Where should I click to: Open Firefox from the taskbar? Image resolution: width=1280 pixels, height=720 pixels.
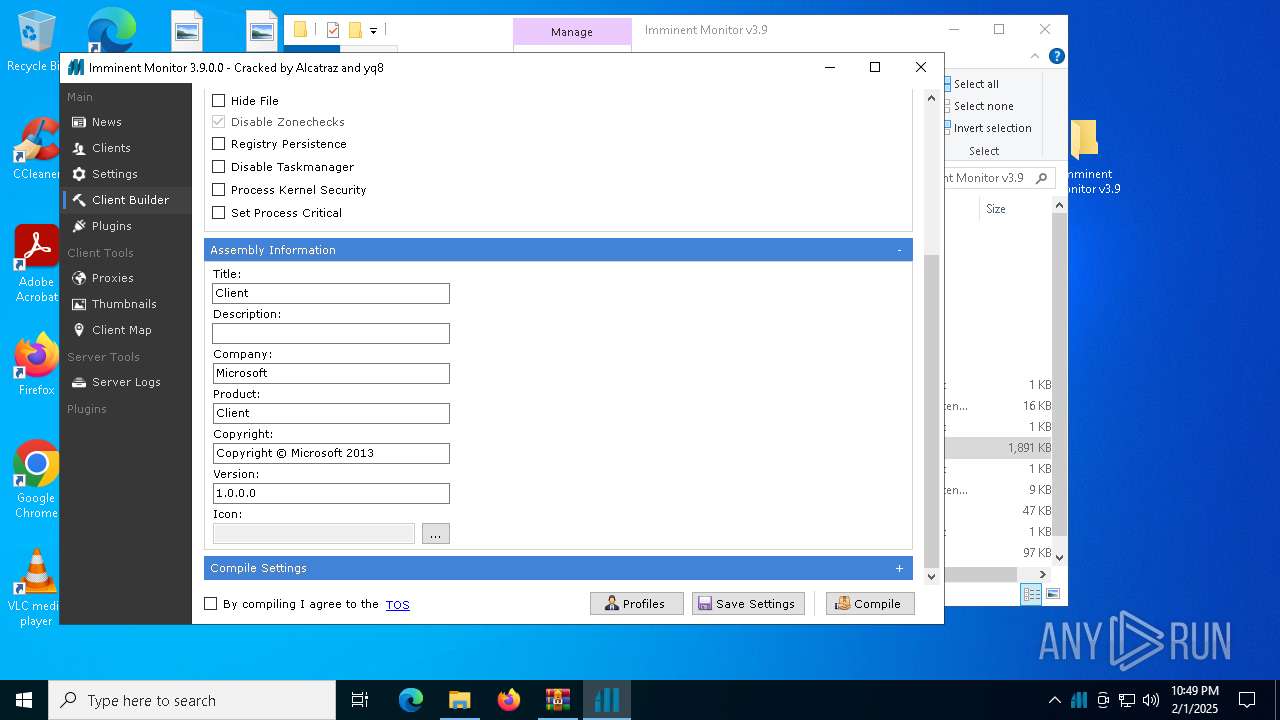point(508,700)
